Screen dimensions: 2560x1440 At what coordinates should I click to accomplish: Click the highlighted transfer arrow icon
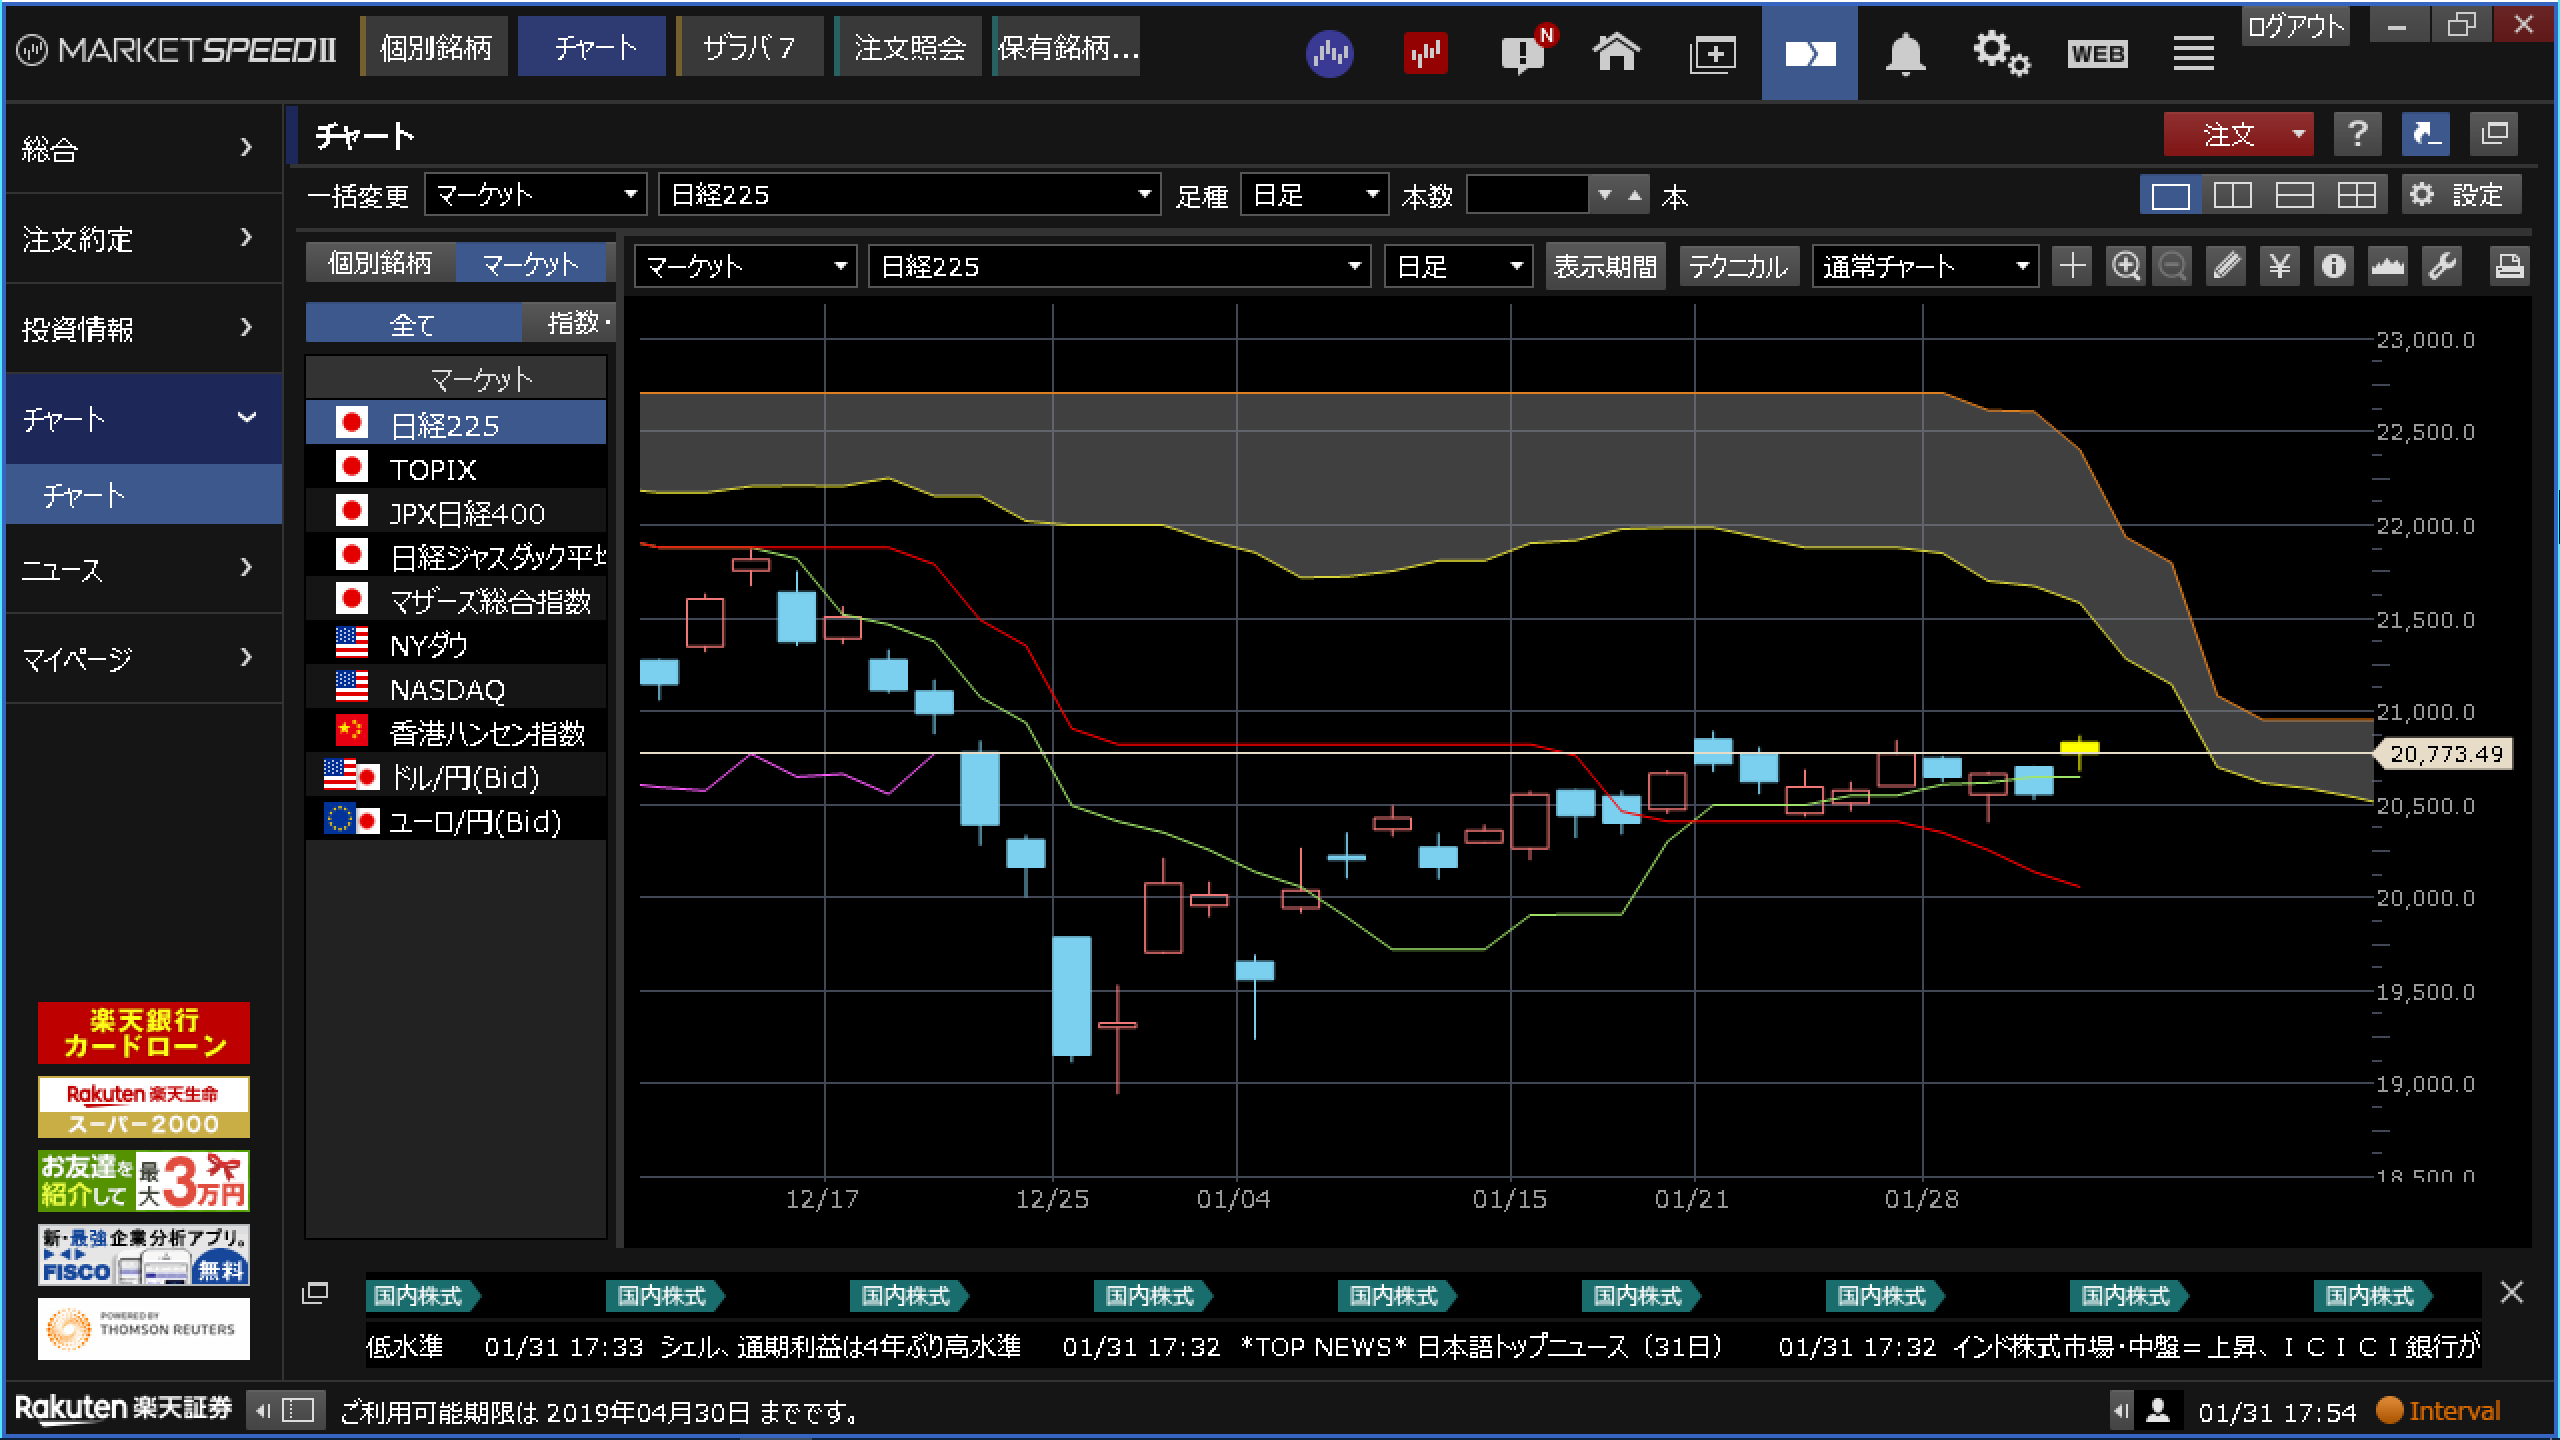(x=1810, y=52)
